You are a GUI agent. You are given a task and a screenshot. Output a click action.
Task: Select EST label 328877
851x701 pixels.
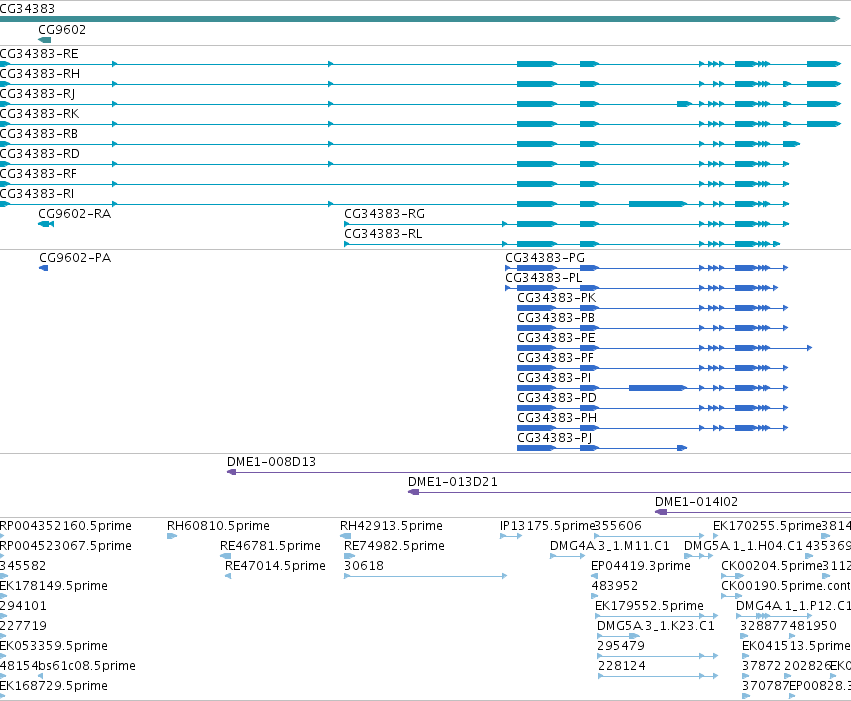(764, 627)
